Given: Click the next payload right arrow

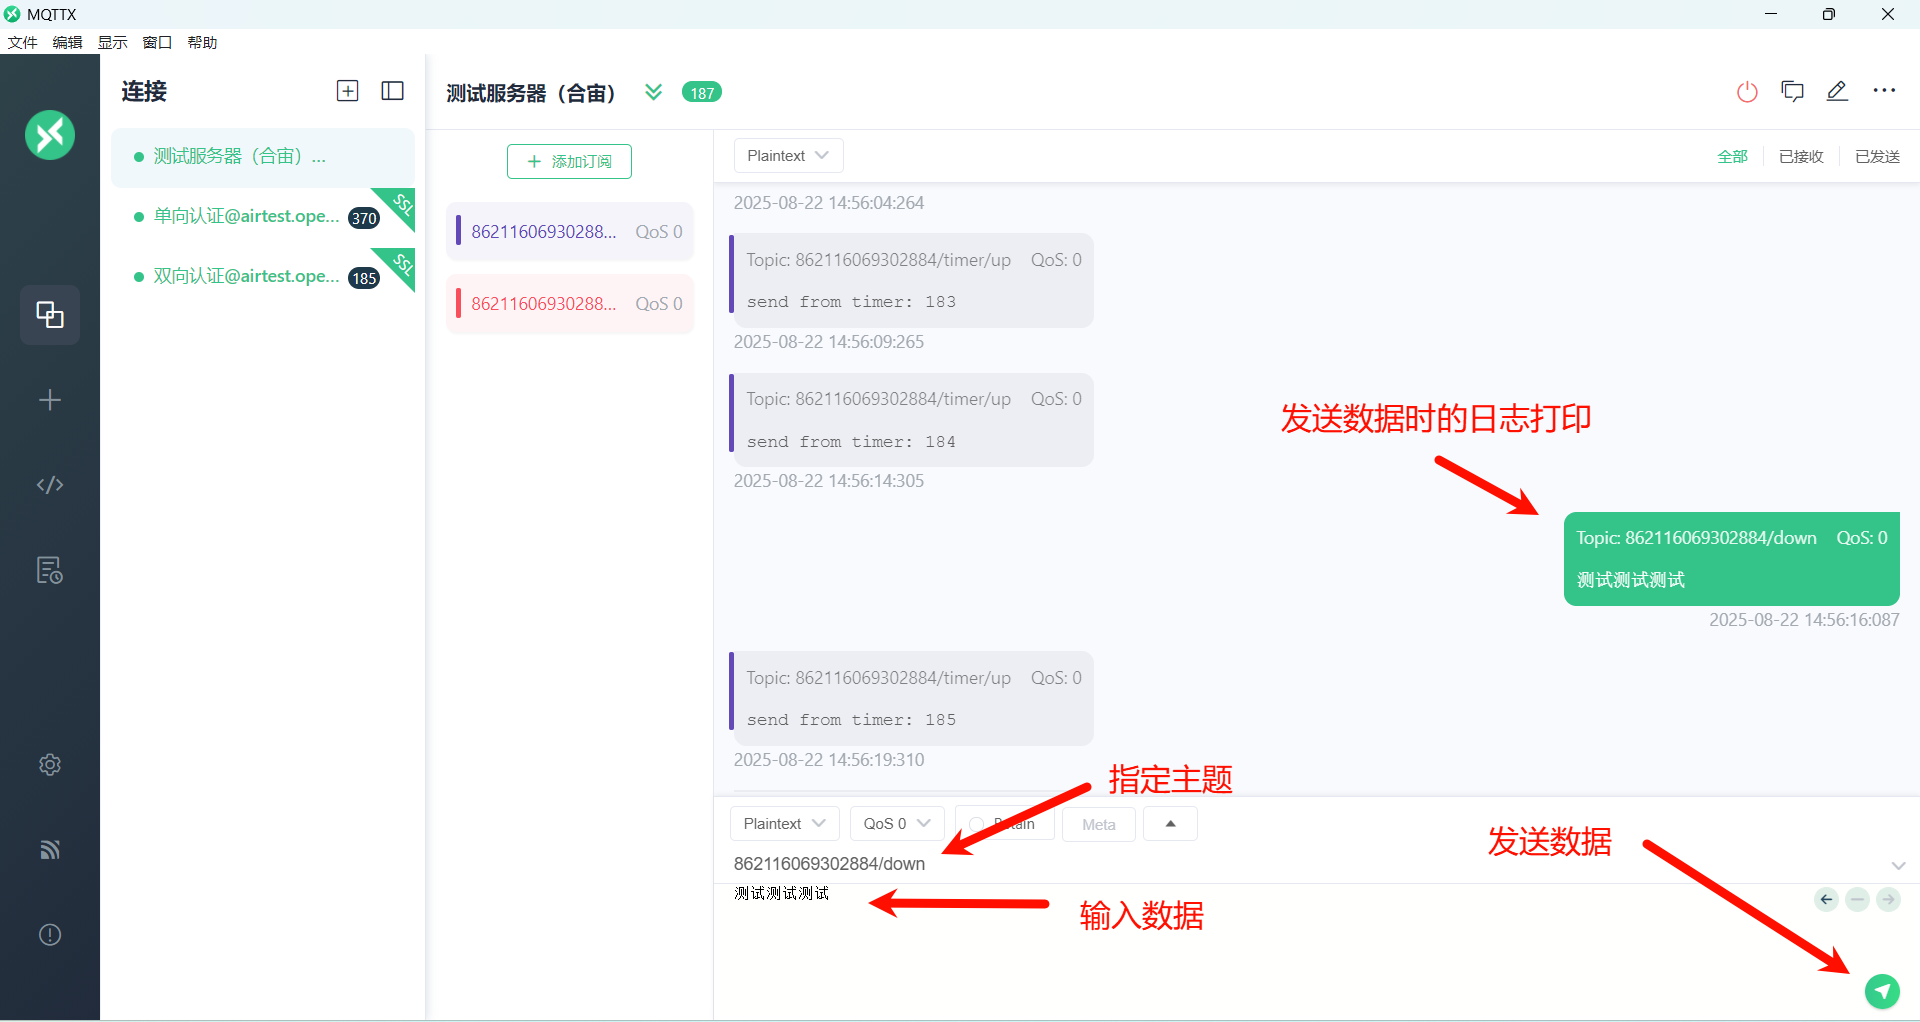Looking at the screenshot, I should point(1888,900).
